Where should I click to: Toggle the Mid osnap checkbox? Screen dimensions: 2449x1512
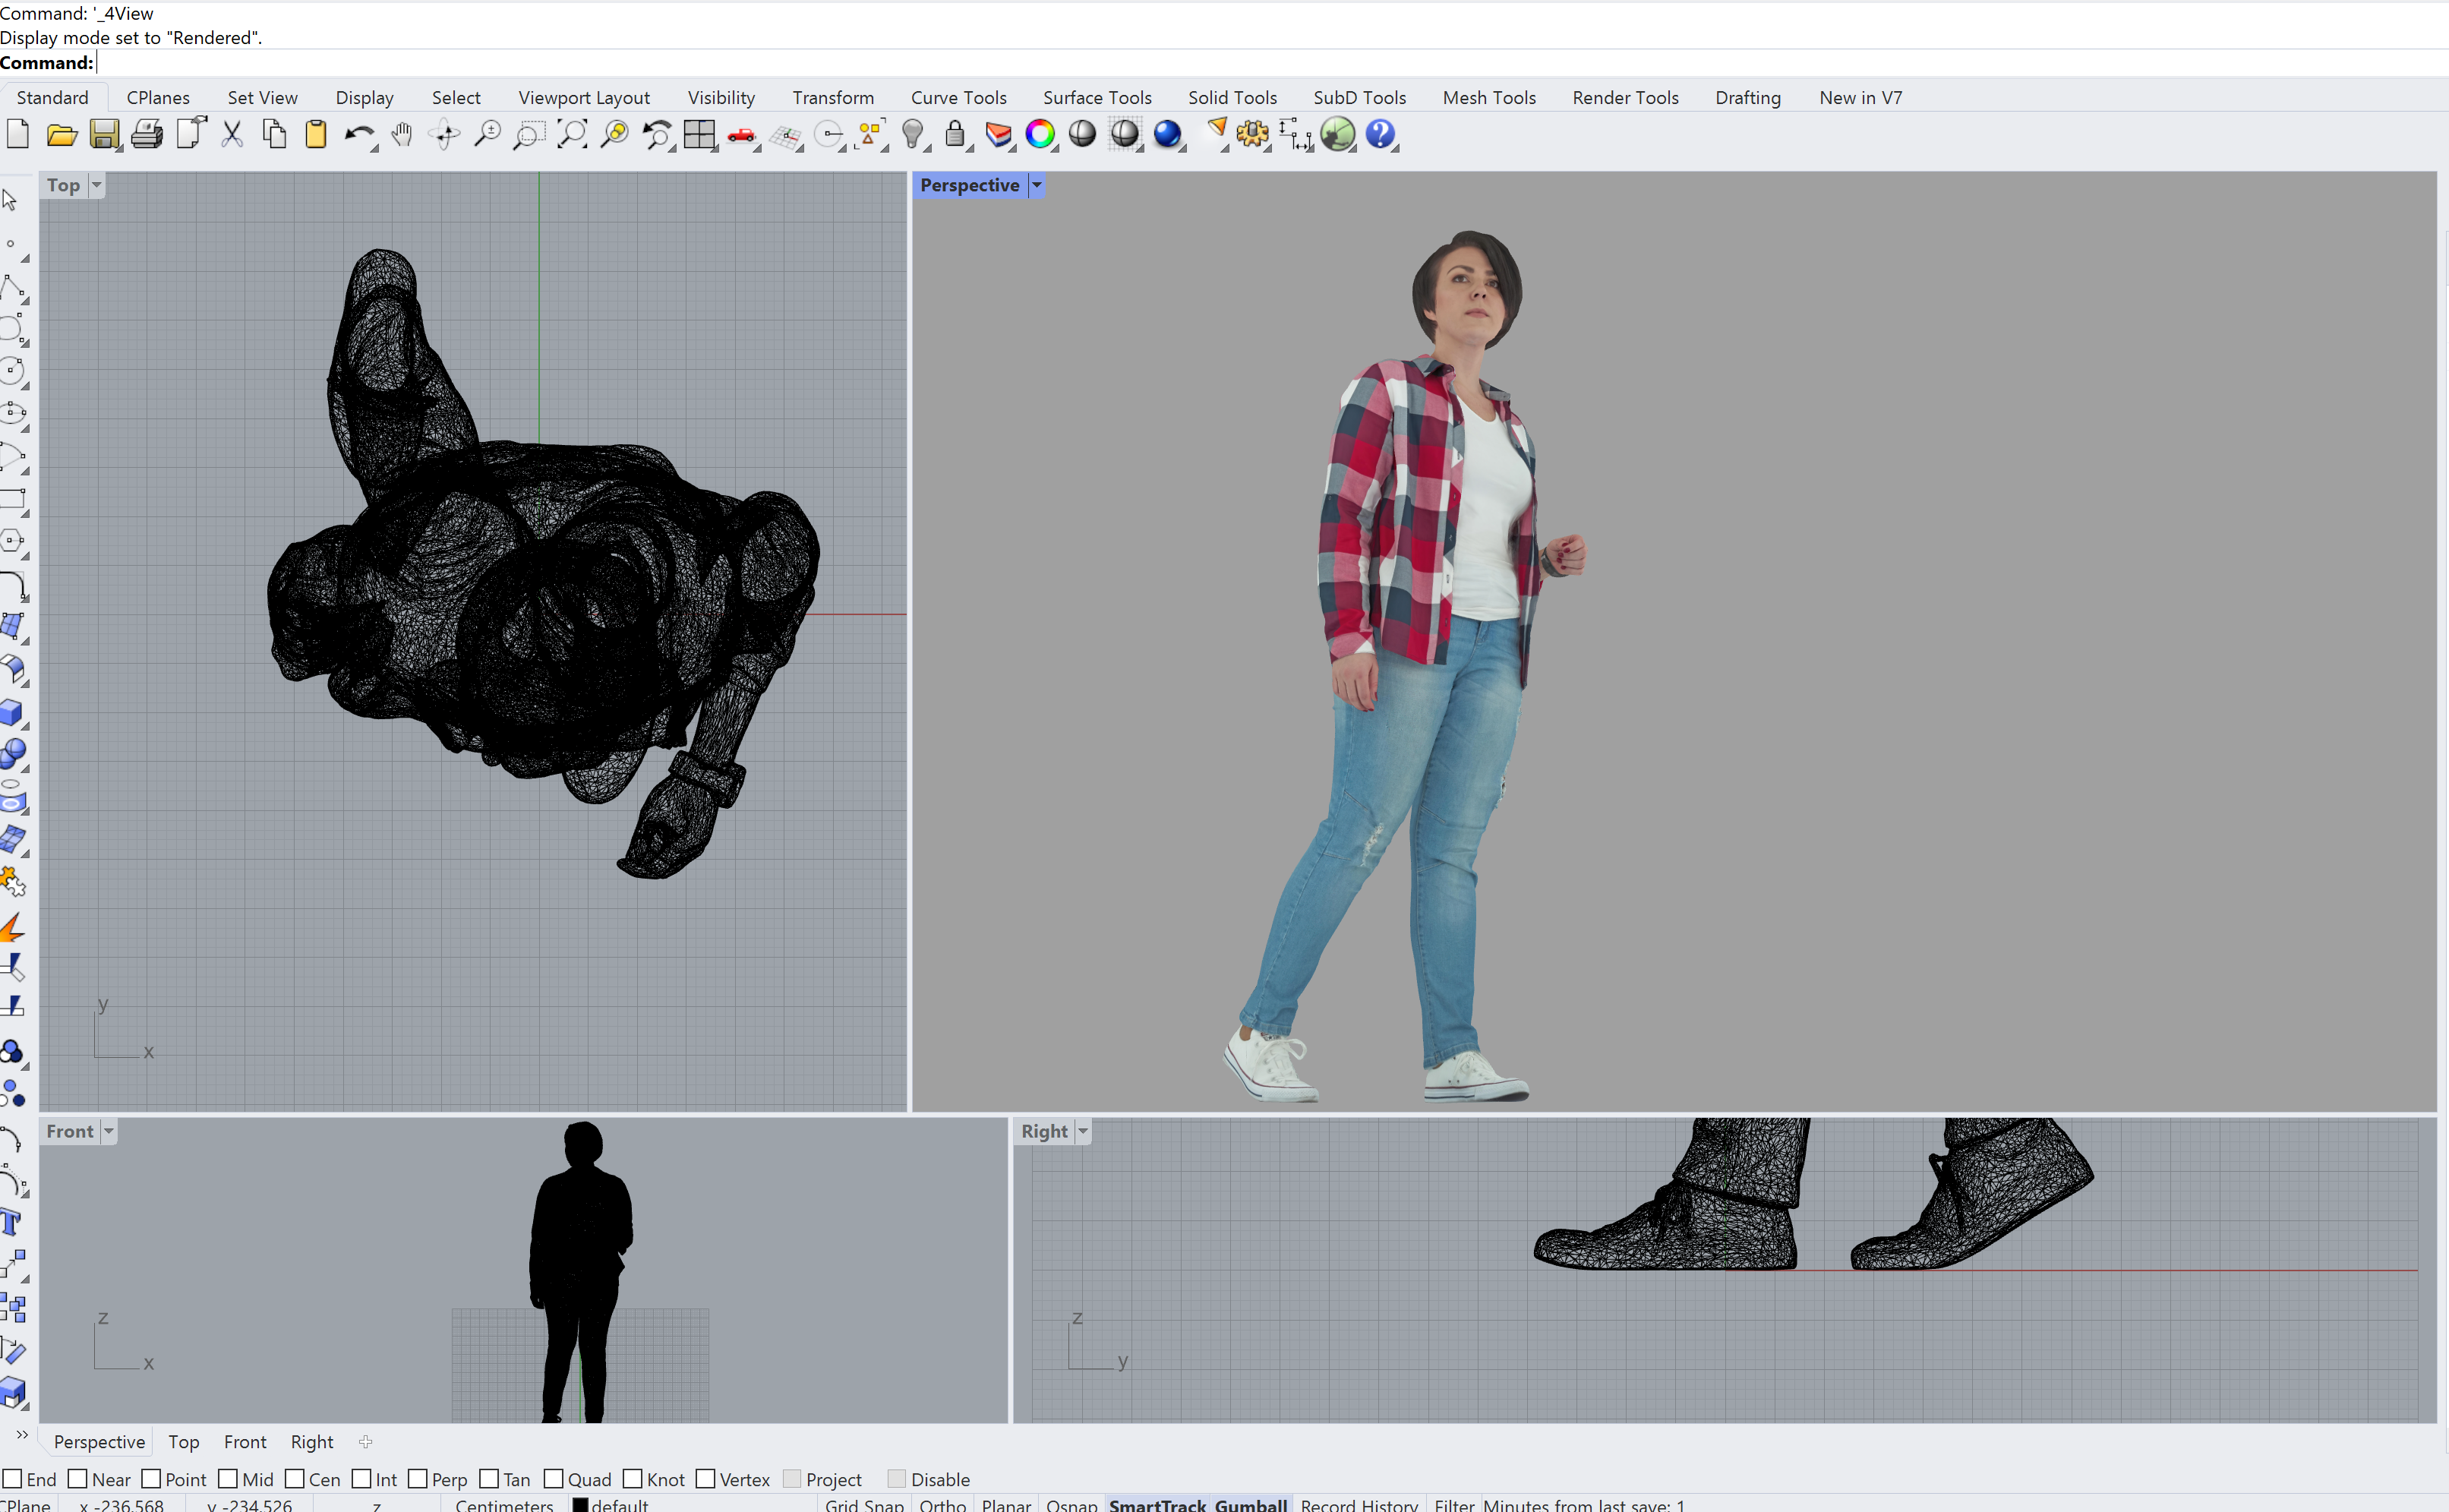pos(228,1478)
